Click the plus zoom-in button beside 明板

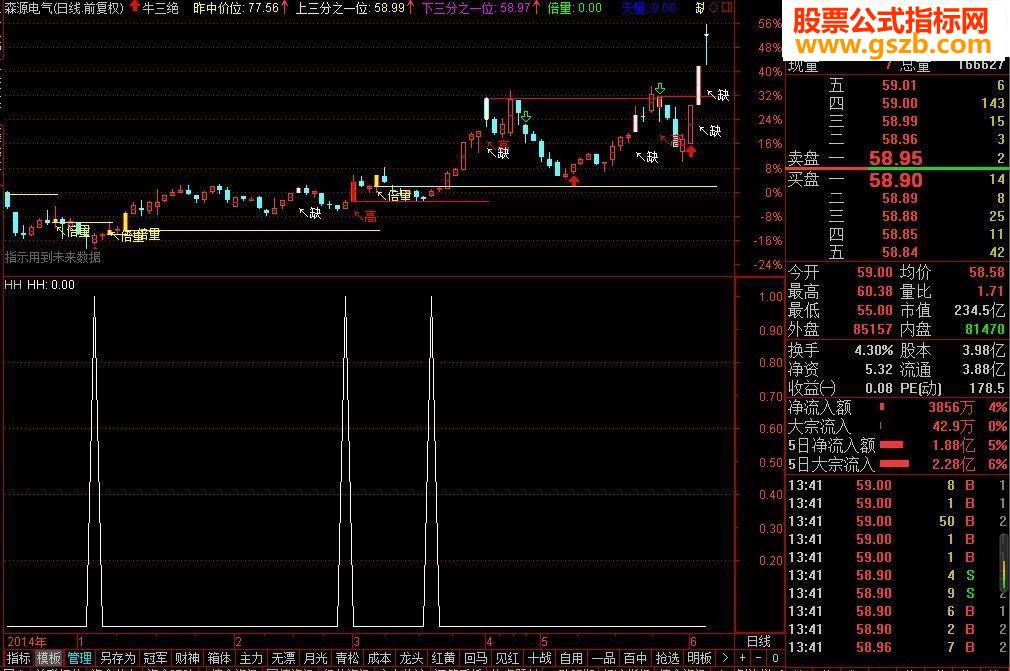(x=743, y=658)
